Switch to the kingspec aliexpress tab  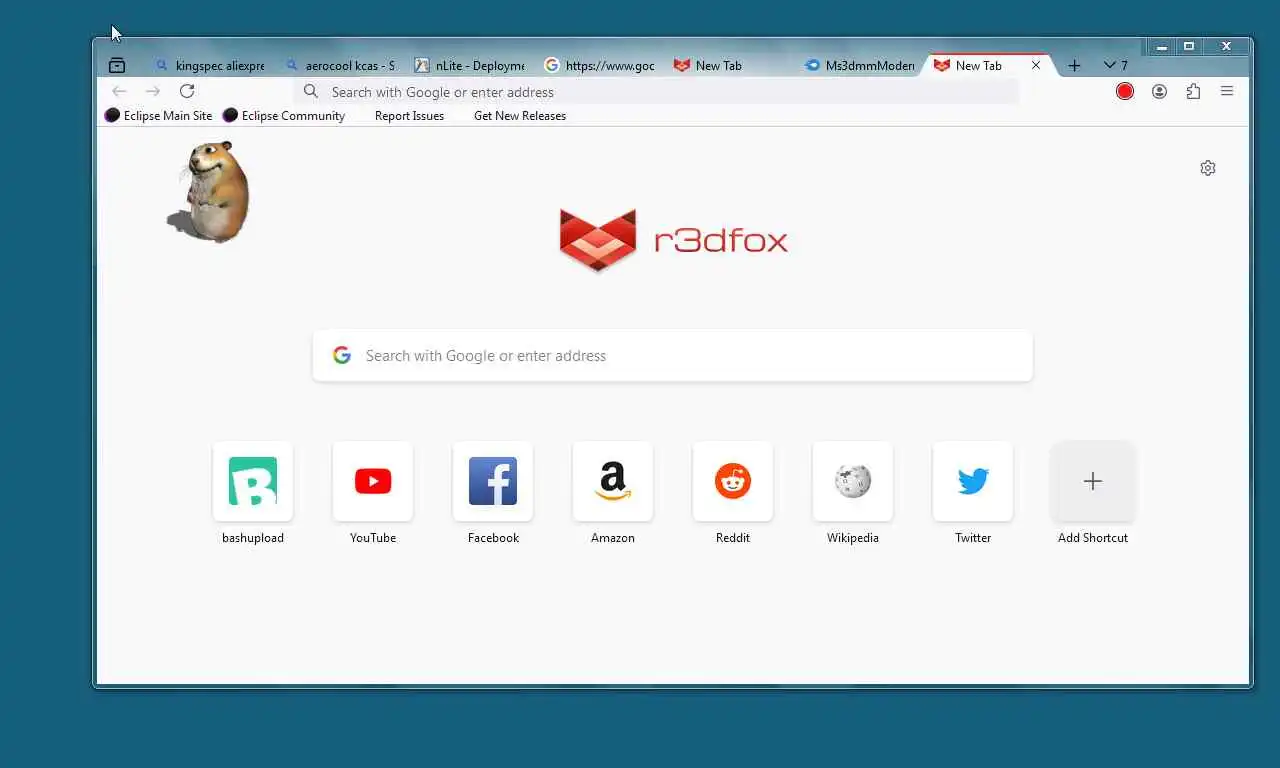pos(210,66)
